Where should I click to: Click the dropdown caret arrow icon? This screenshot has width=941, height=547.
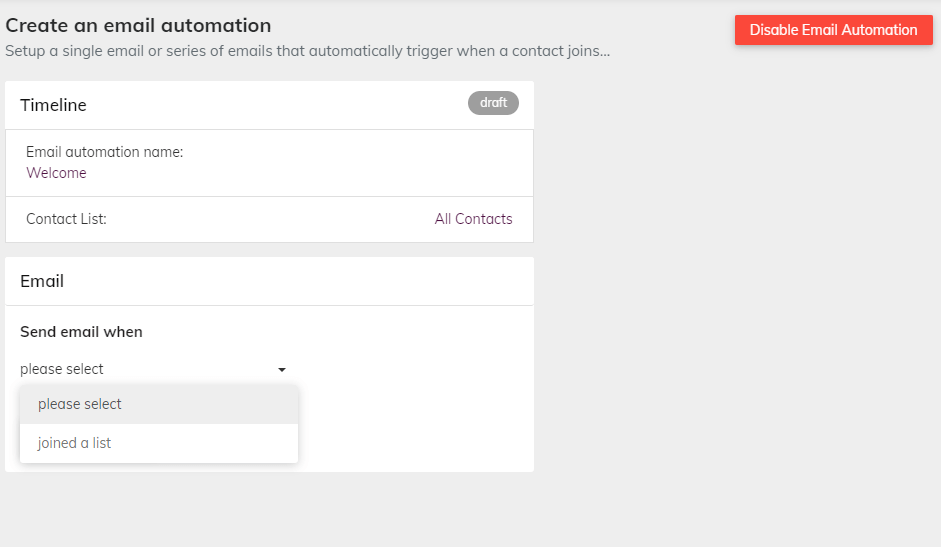(281, 370)
